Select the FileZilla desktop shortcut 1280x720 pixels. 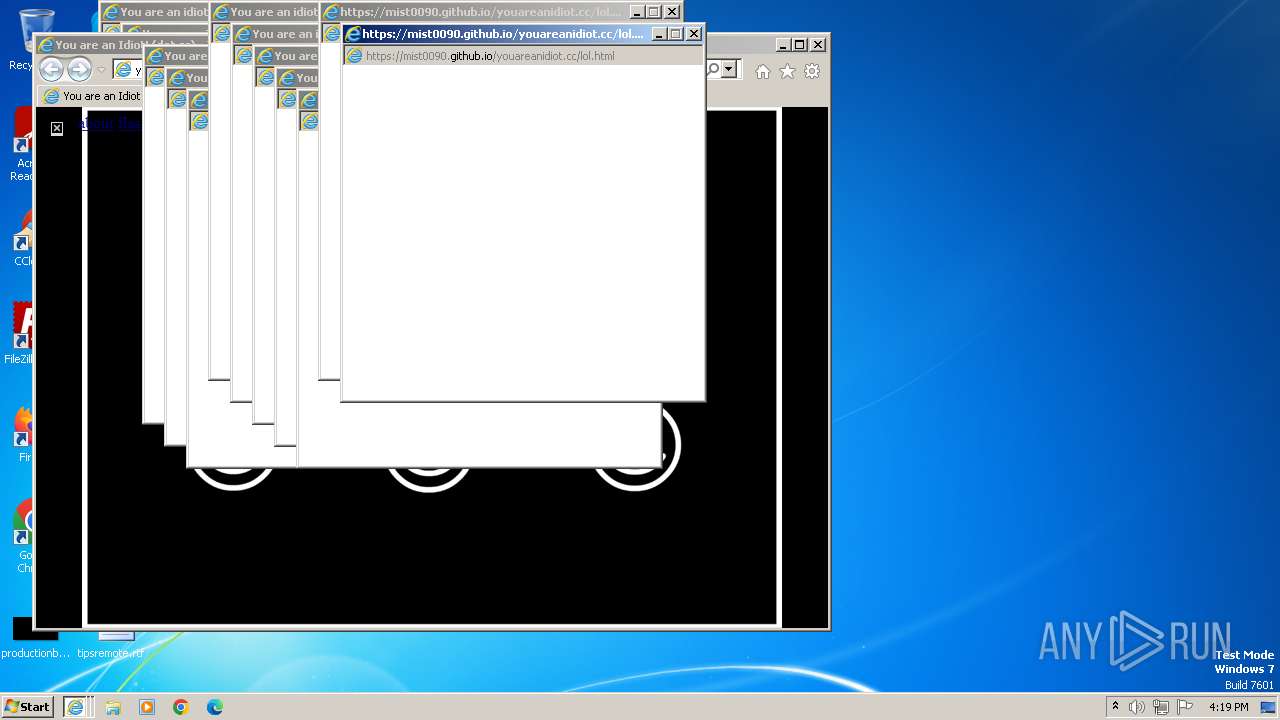pyautogui.click(x=20, y=333)
